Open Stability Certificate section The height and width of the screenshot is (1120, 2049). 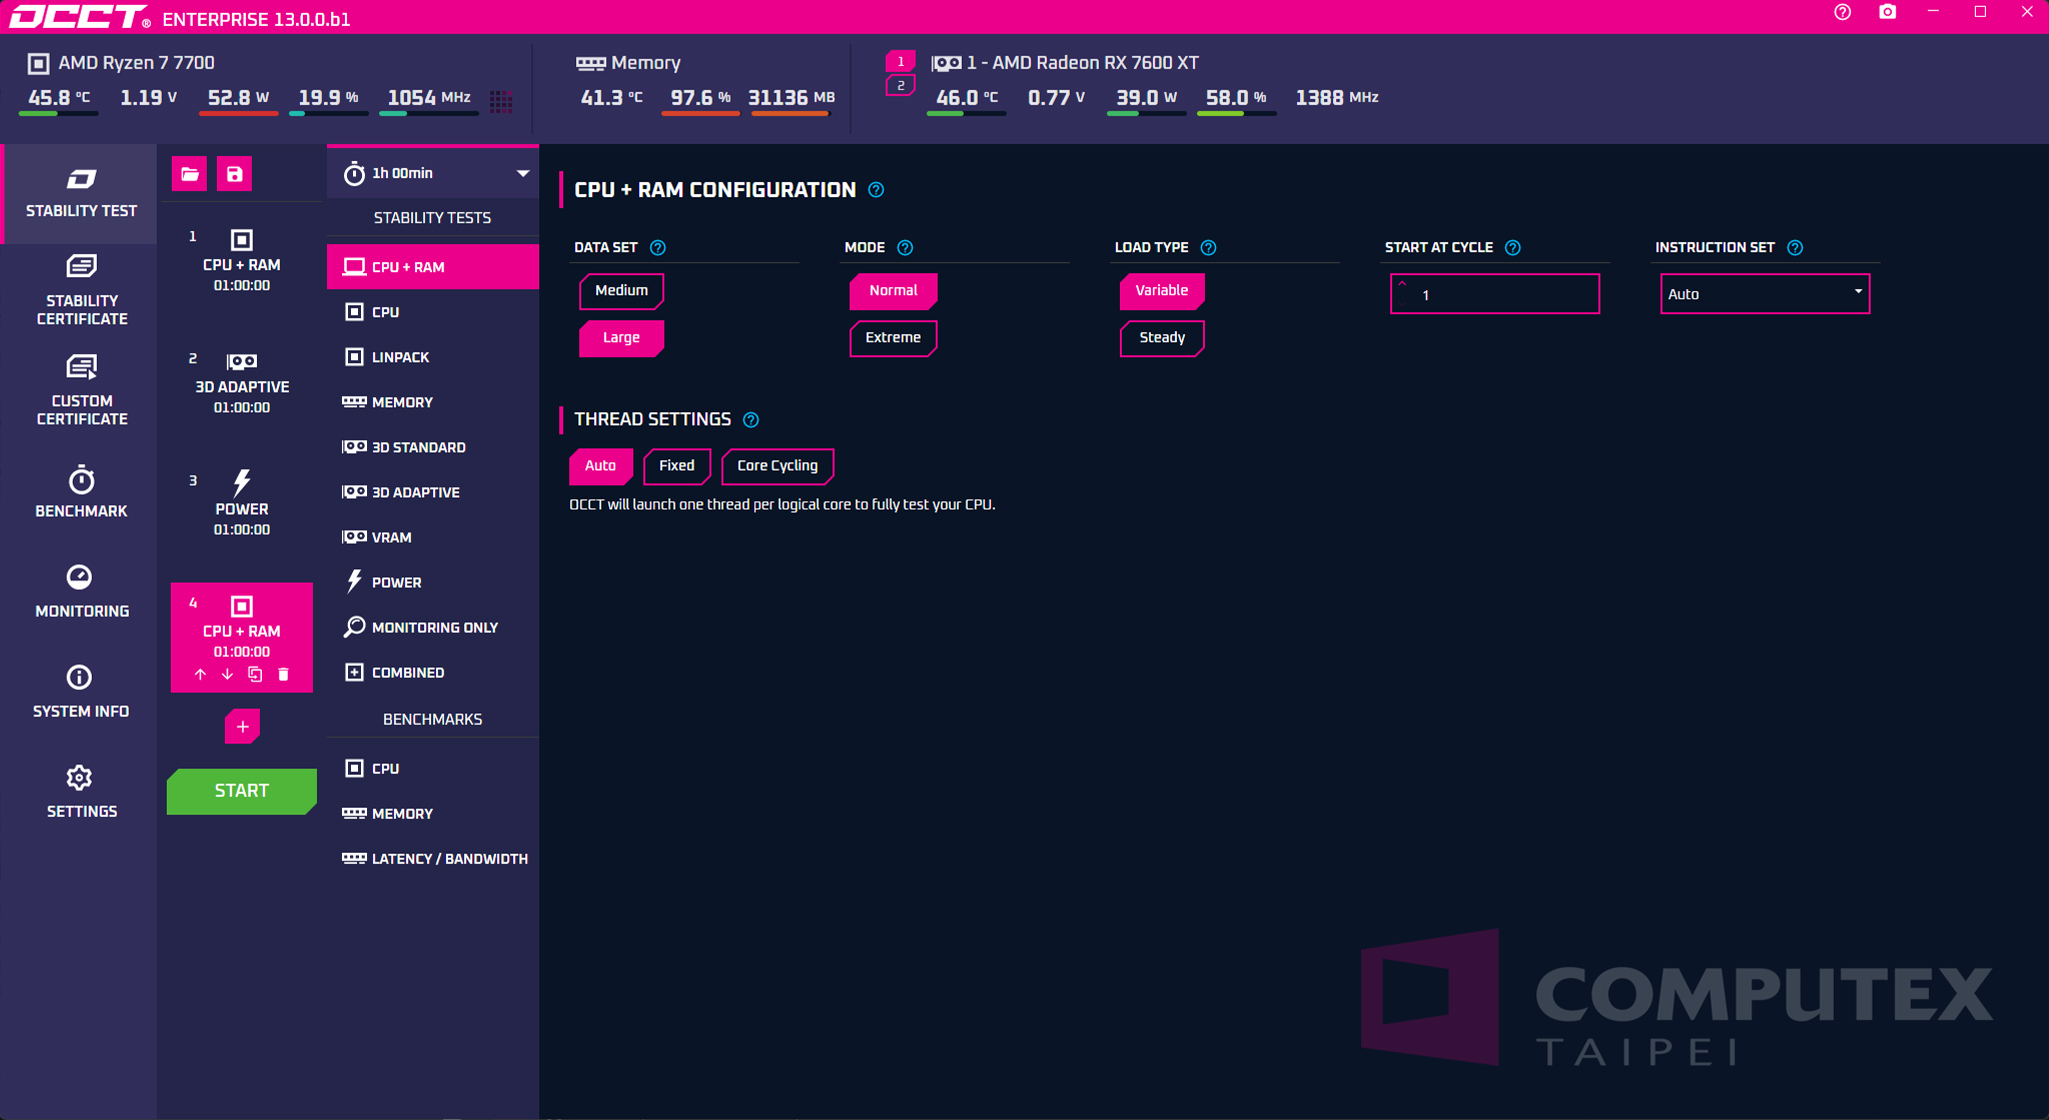(x=81, y=291)
